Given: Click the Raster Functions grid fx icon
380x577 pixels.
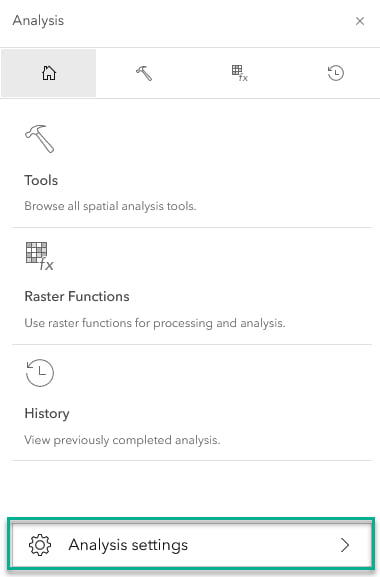Looking at the screenshot, I should click(39, 256).
